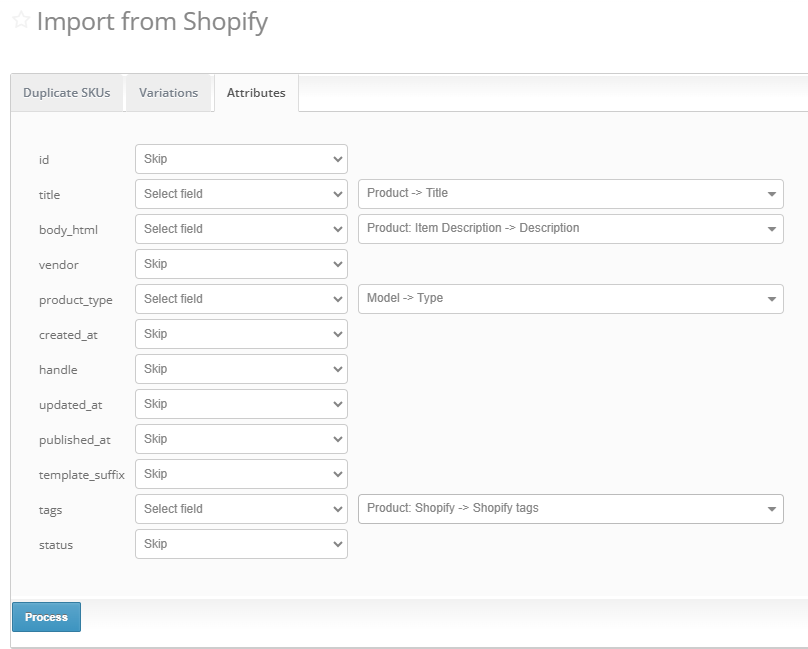808x649 pixels.
Task: Click the status attribute label
Action: [56, 545]
